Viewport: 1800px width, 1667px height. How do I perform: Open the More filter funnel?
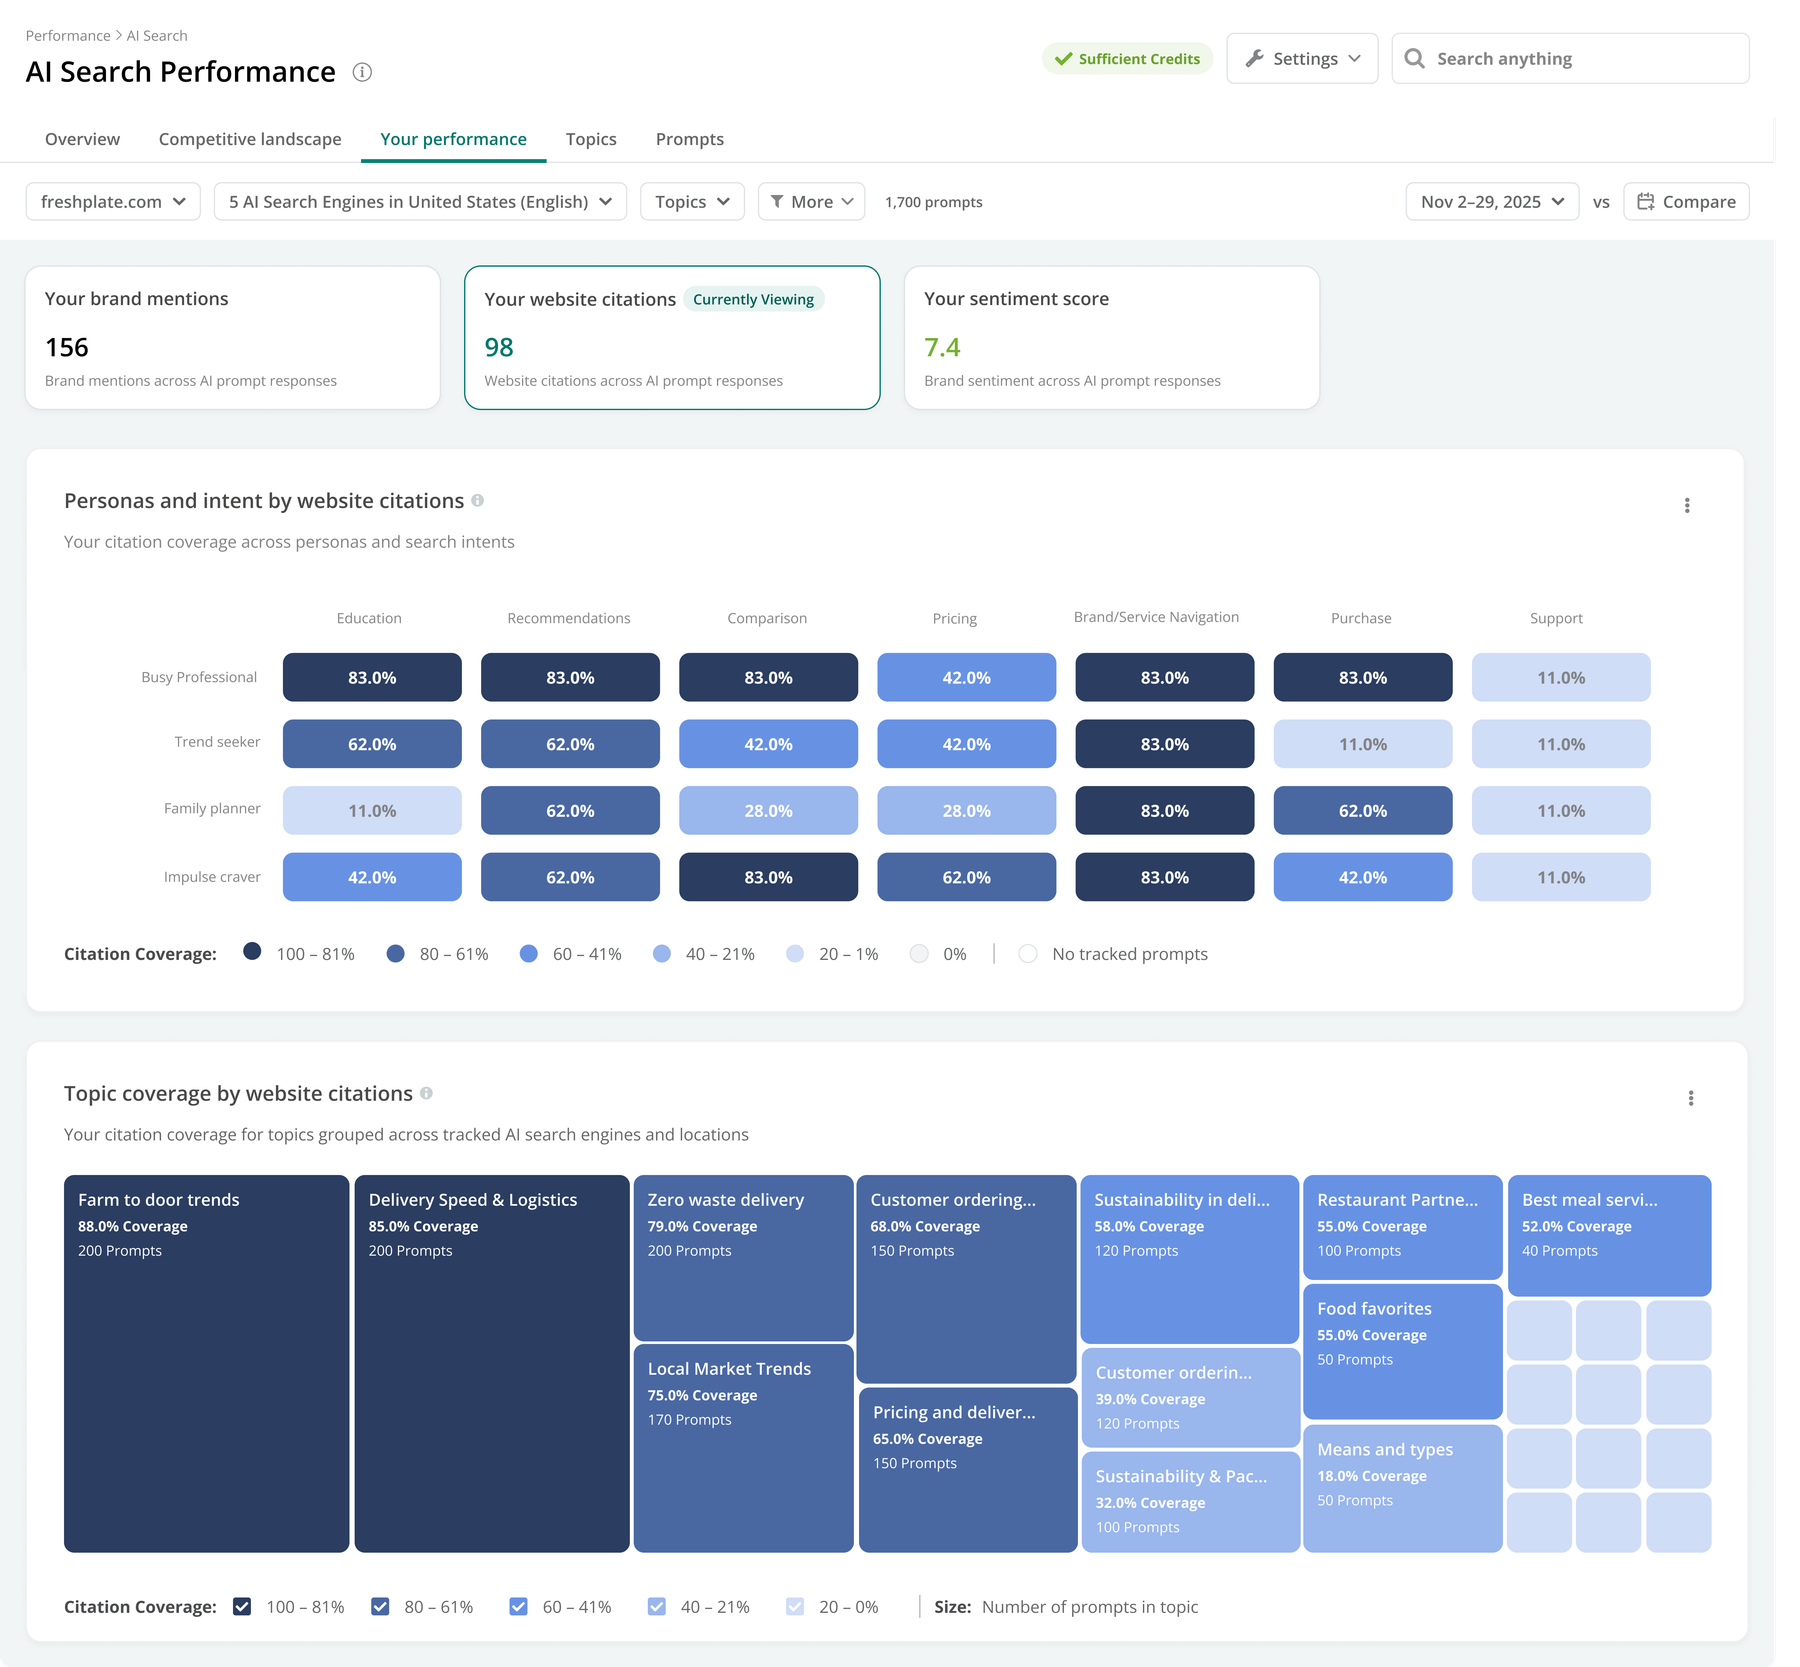[811, 202]
